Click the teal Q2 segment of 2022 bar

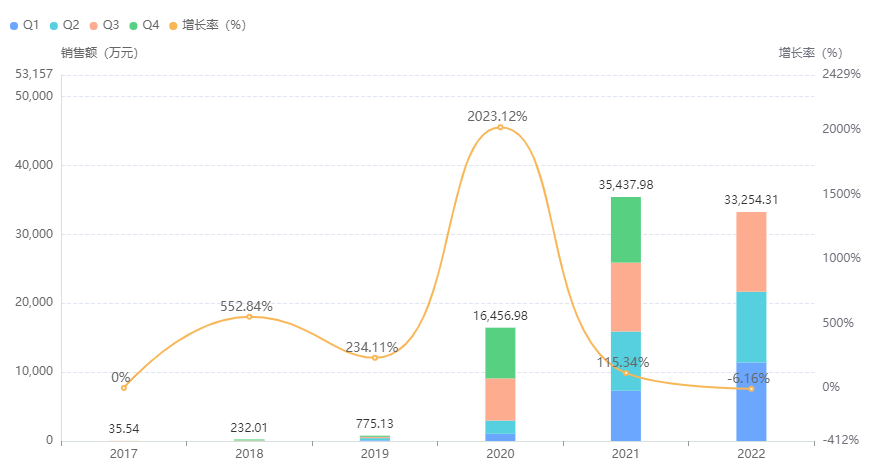[751, 326]
